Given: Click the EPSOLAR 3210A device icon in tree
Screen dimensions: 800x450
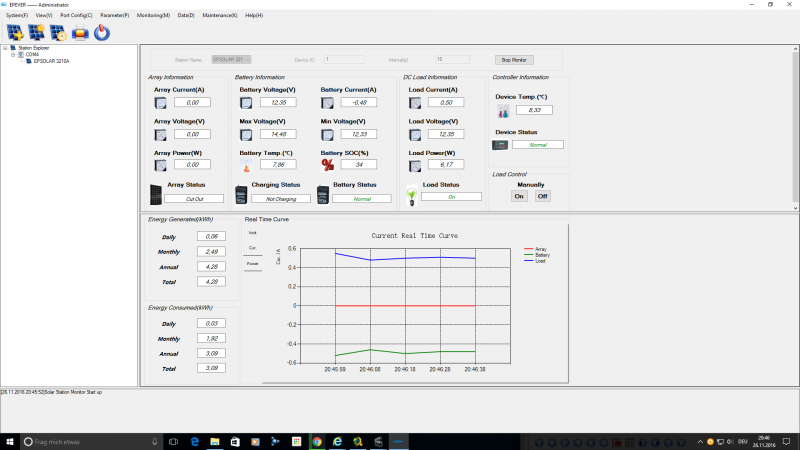Looking at the screenshot, I should 29,61.
